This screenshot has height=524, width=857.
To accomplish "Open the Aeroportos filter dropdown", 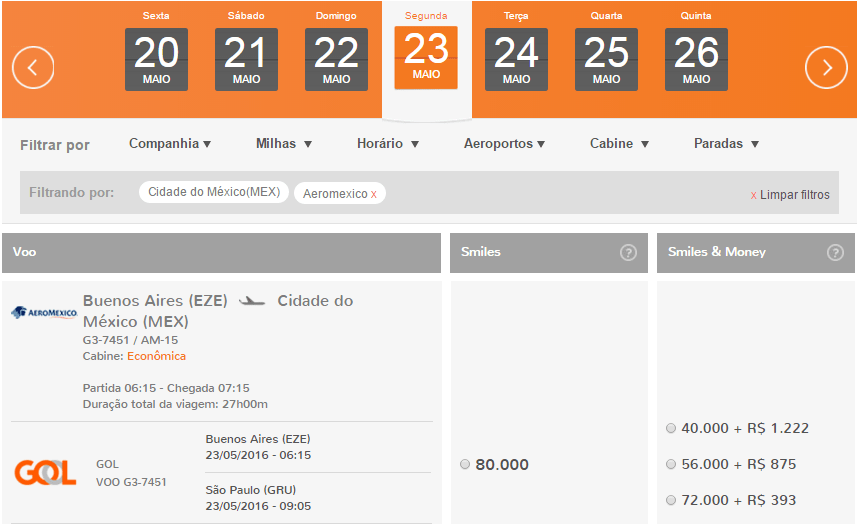I will coord(504,144).
